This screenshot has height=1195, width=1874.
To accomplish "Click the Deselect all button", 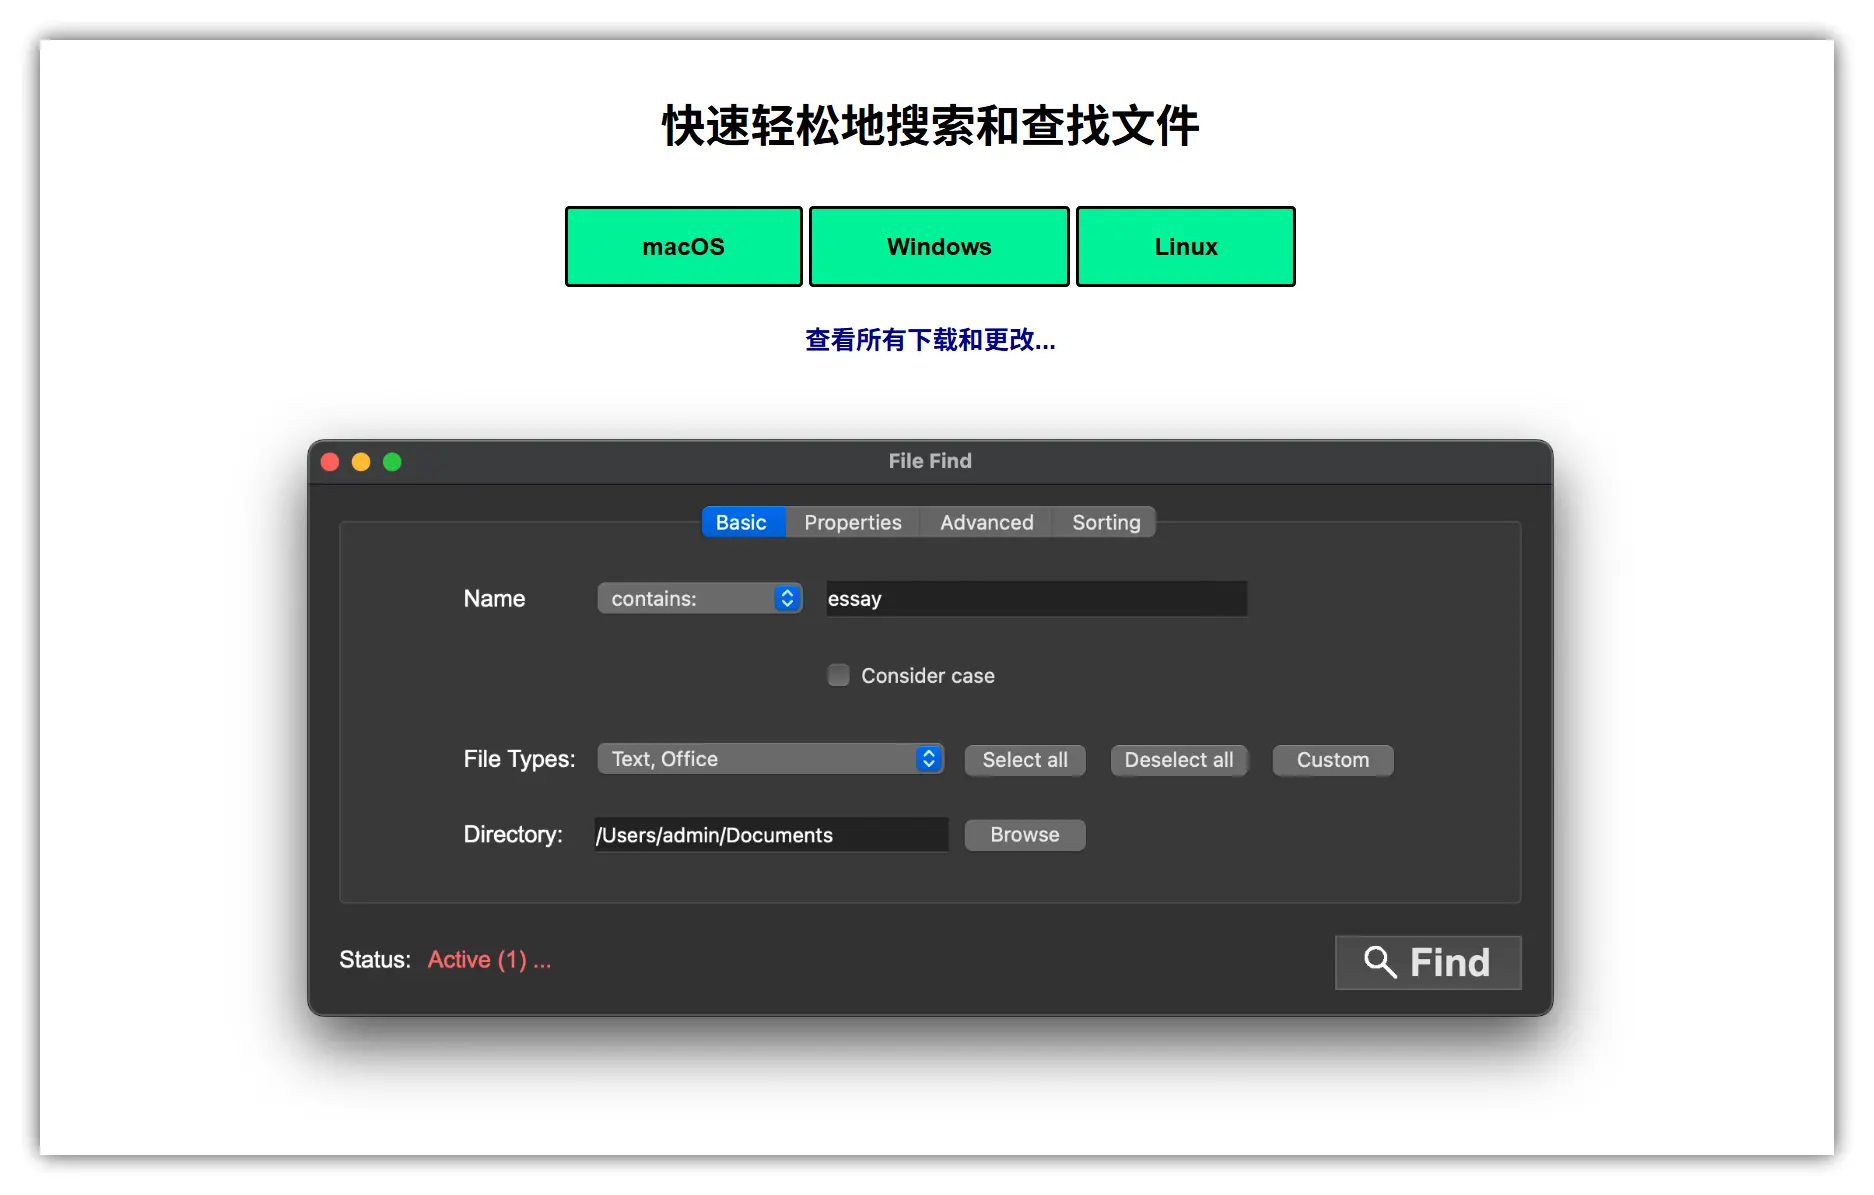I will (x=1179, y=760).
